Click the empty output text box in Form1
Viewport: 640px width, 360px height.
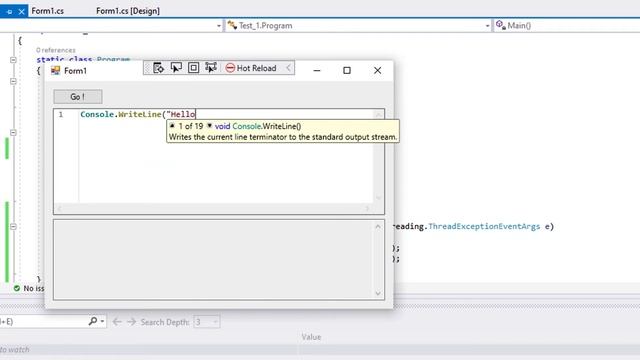click(x=219, y=260)
